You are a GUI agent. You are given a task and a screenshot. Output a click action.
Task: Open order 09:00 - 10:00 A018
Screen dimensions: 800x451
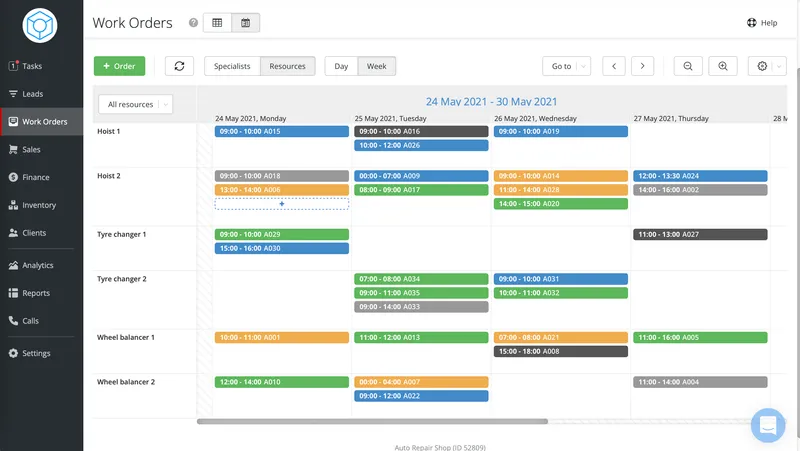[282, 176]
